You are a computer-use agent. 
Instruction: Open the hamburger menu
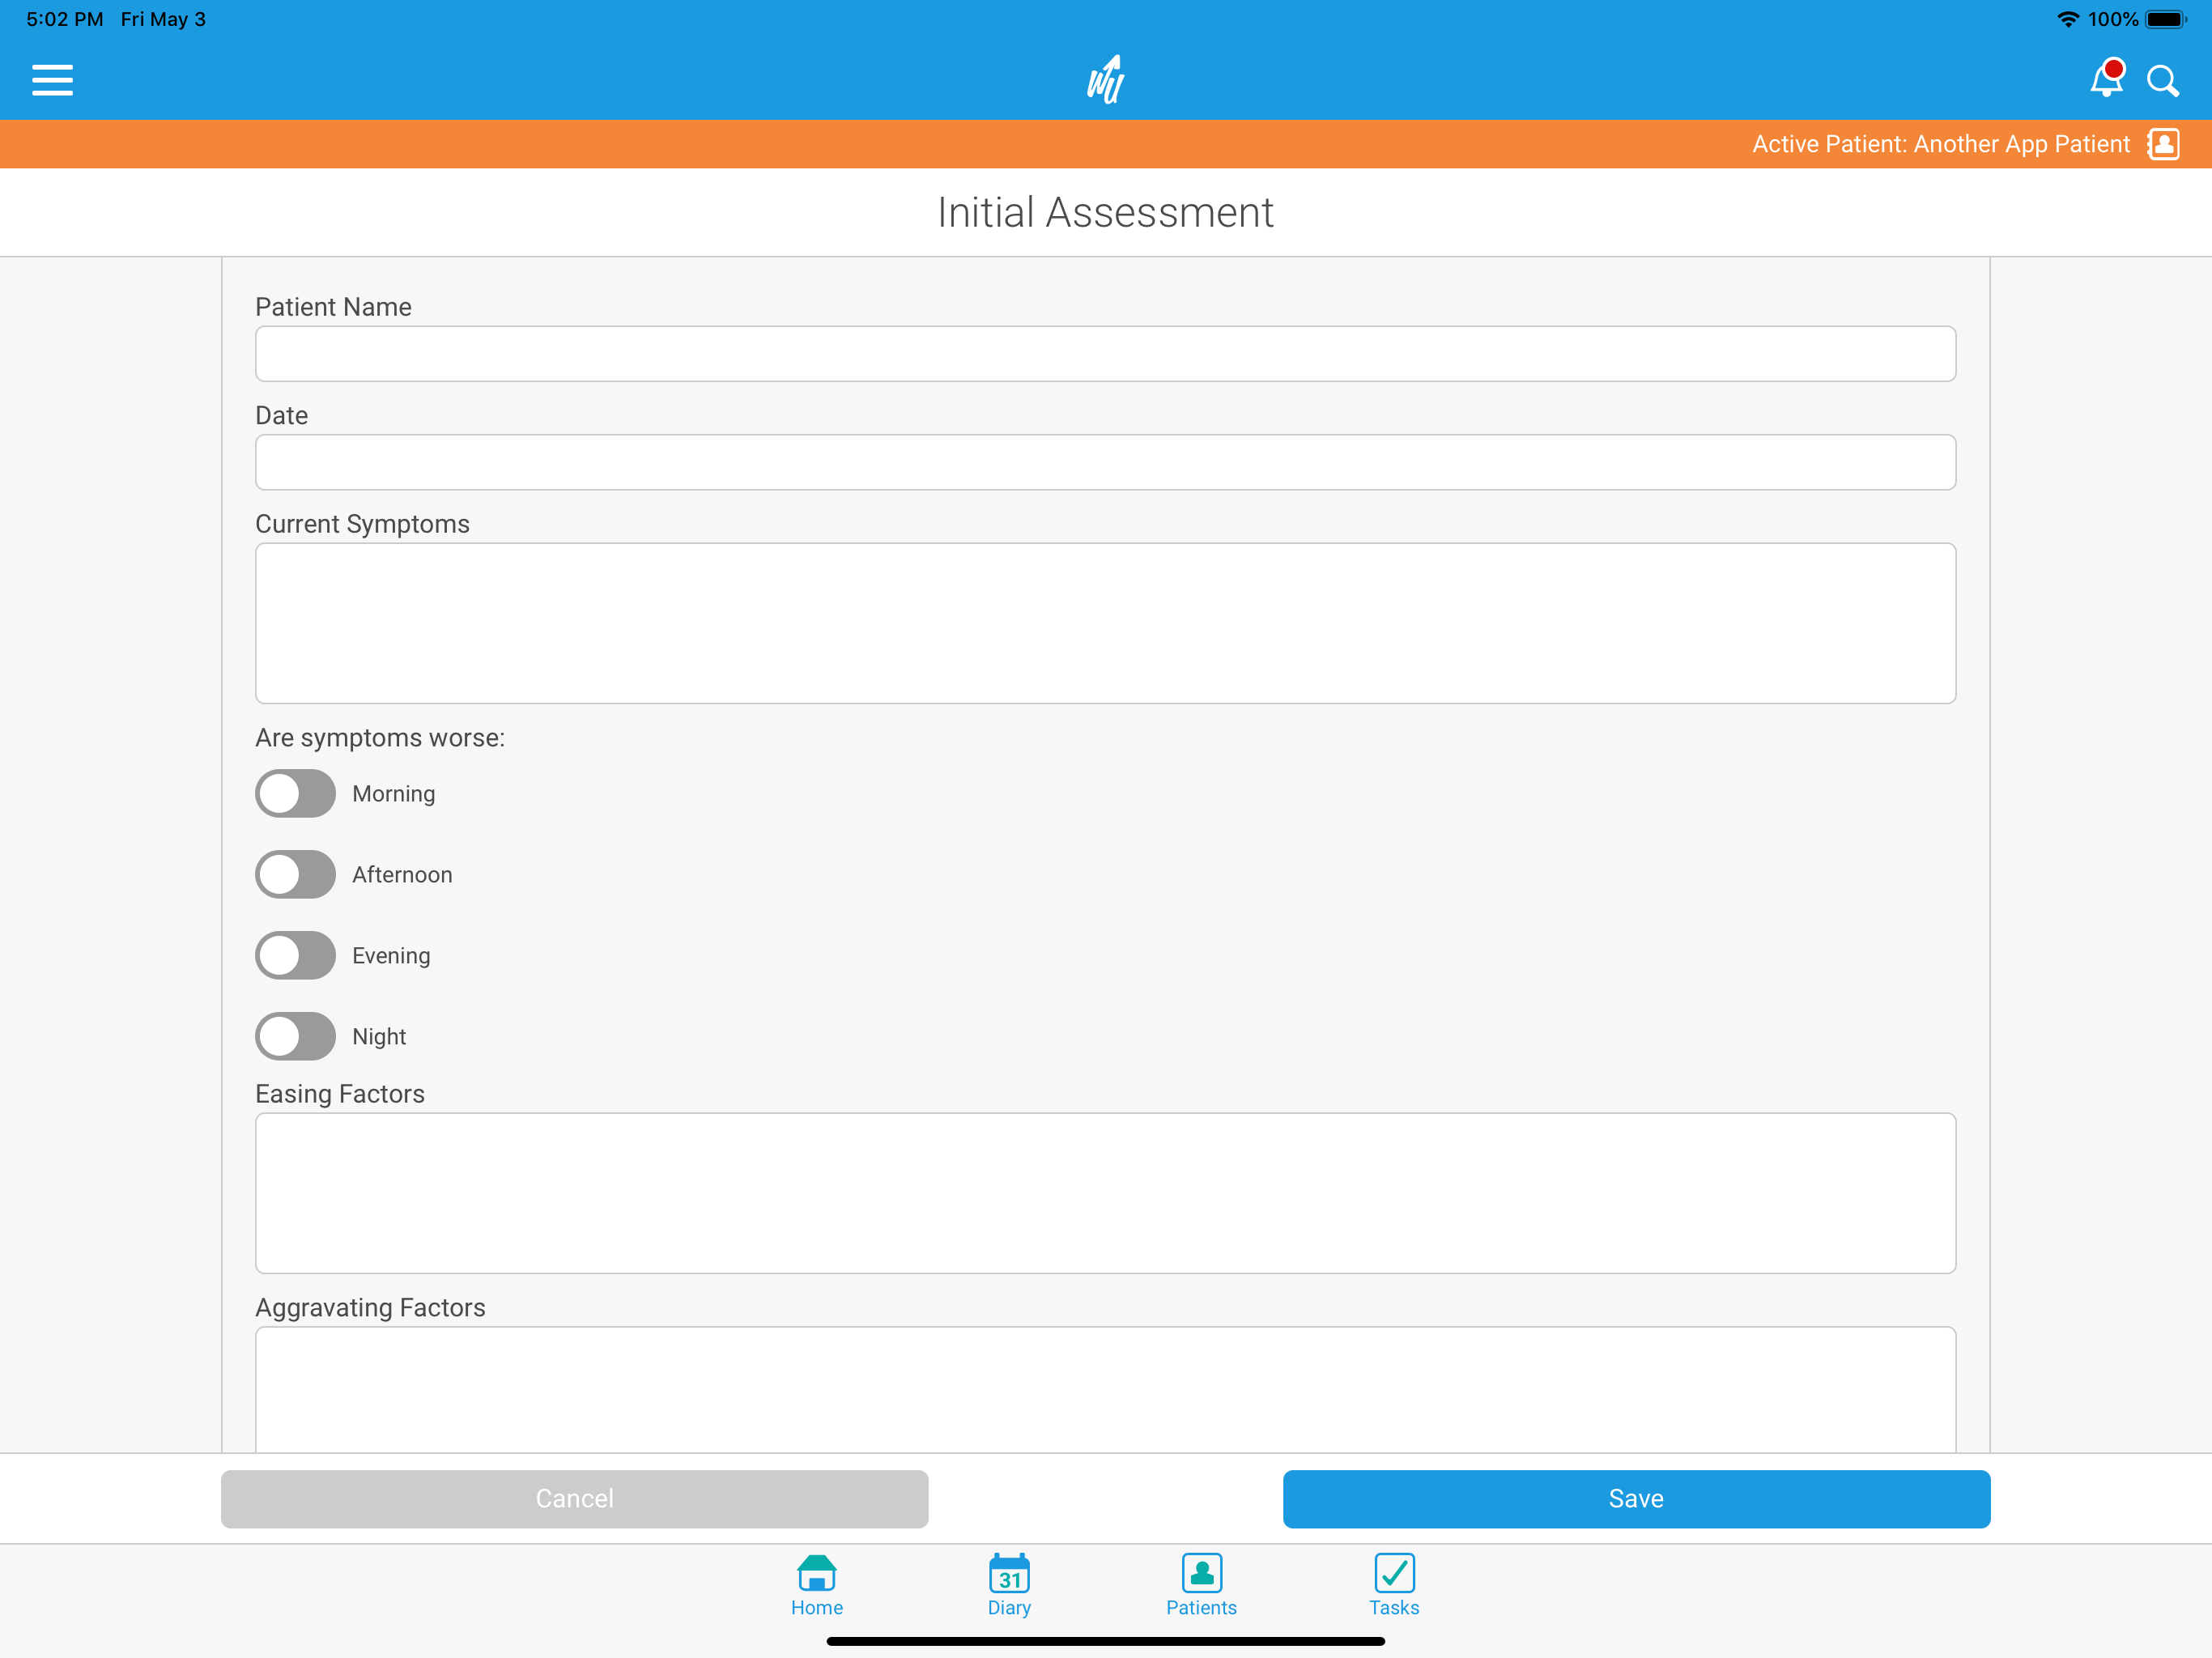pos(52,80)
